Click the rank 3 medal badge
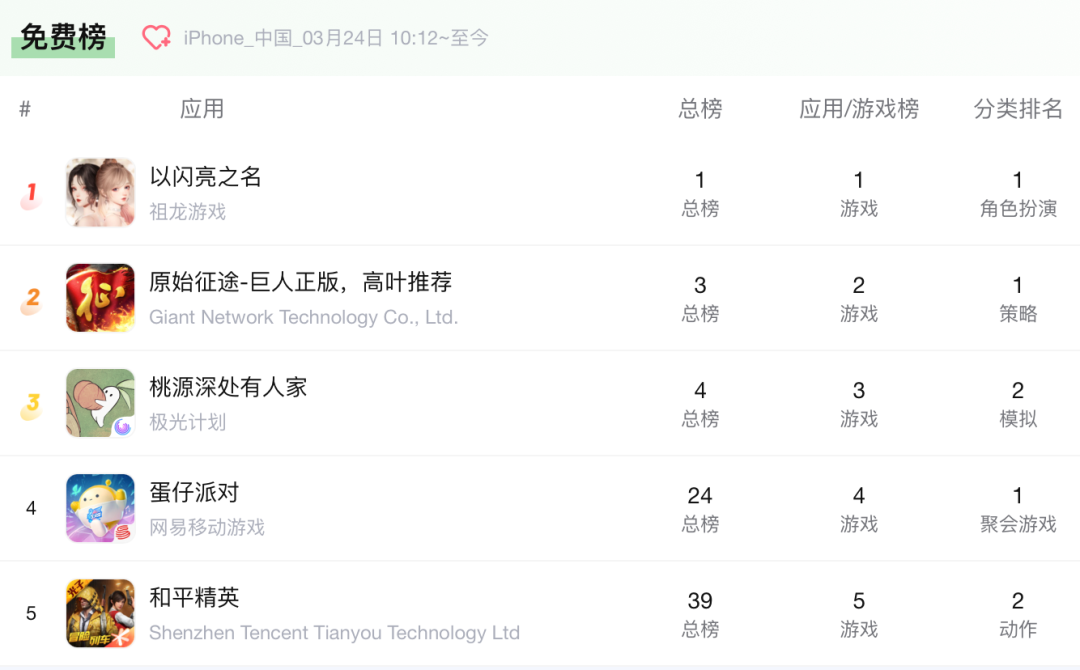This screenshot has height=670, width=1080. [31, 406]
